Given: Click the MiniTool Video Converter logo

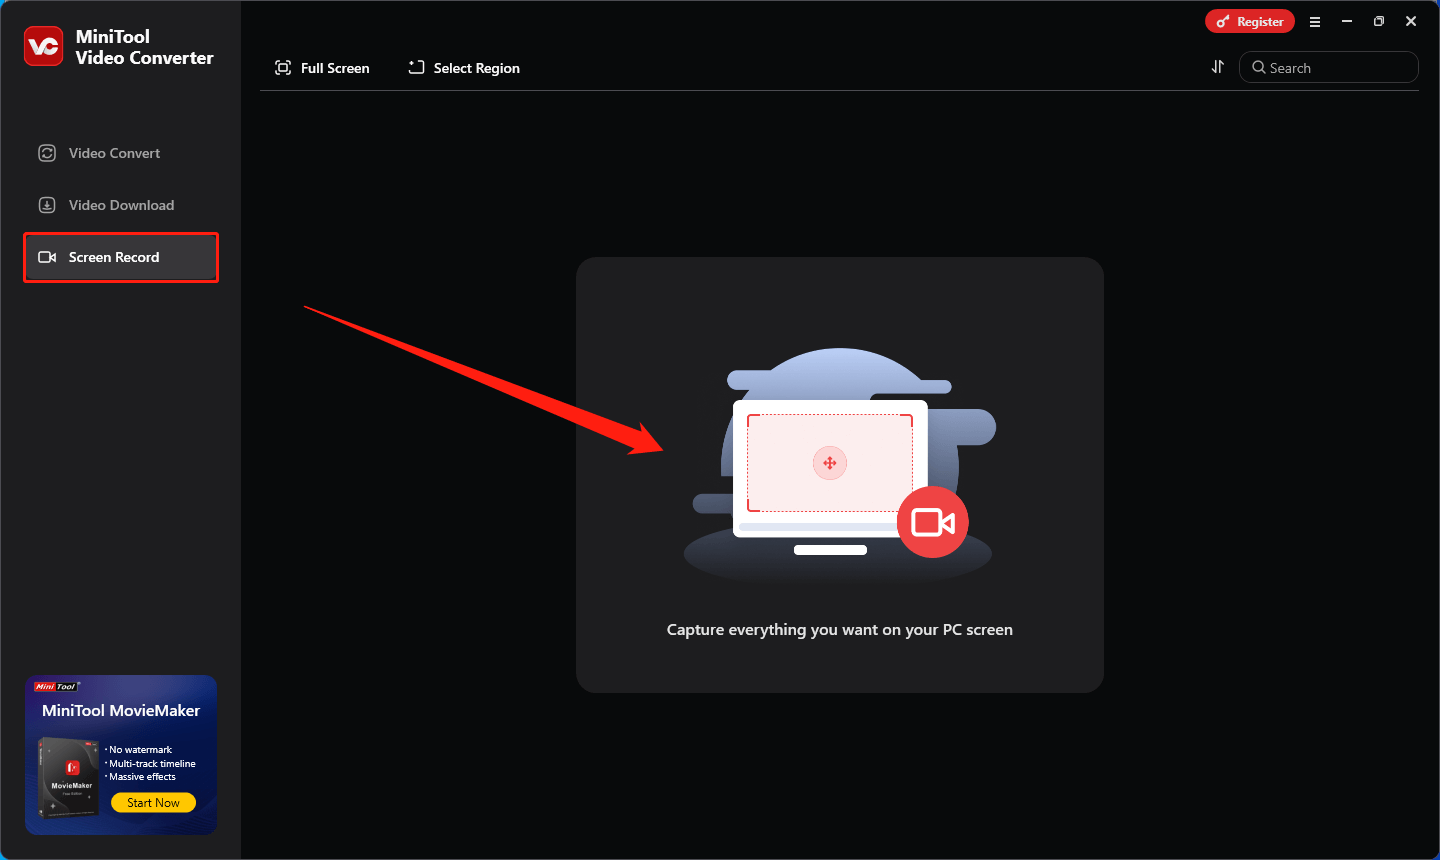Looking at the screenshot, I should tap(43, 47).
